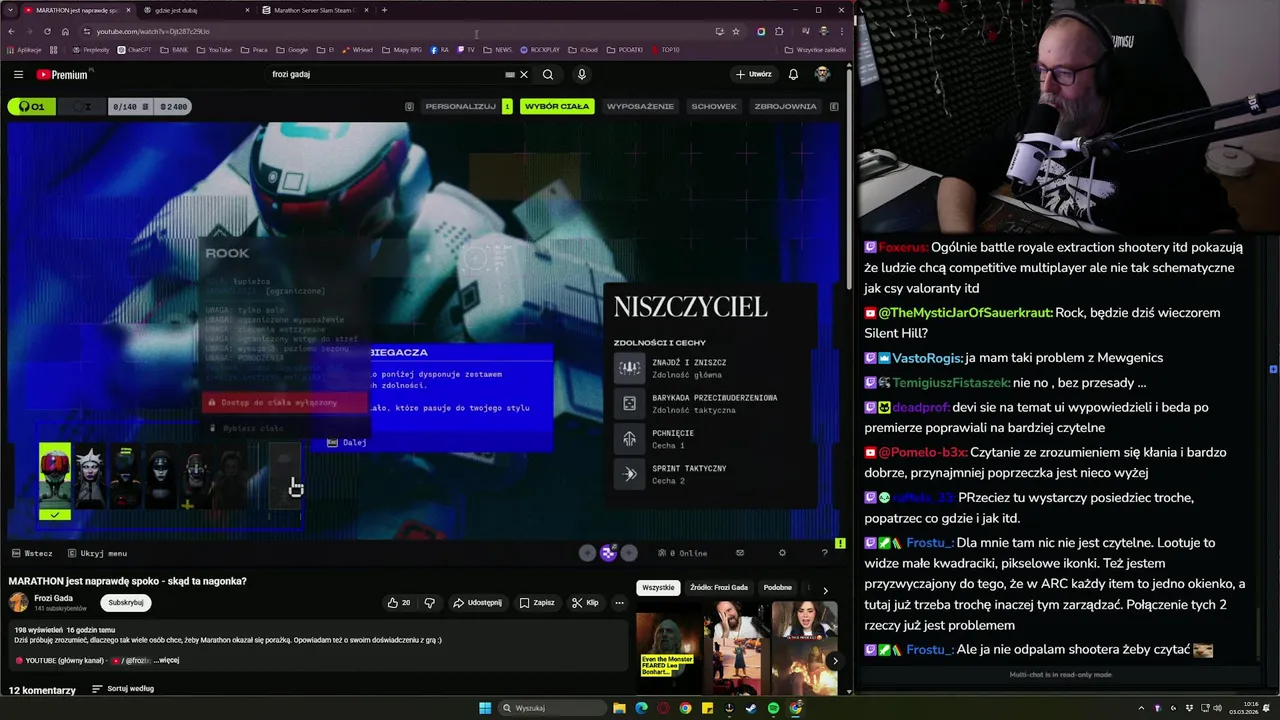Reload the page in Chrome
This screenshot has width=1280, height=720.
[46, 31]
